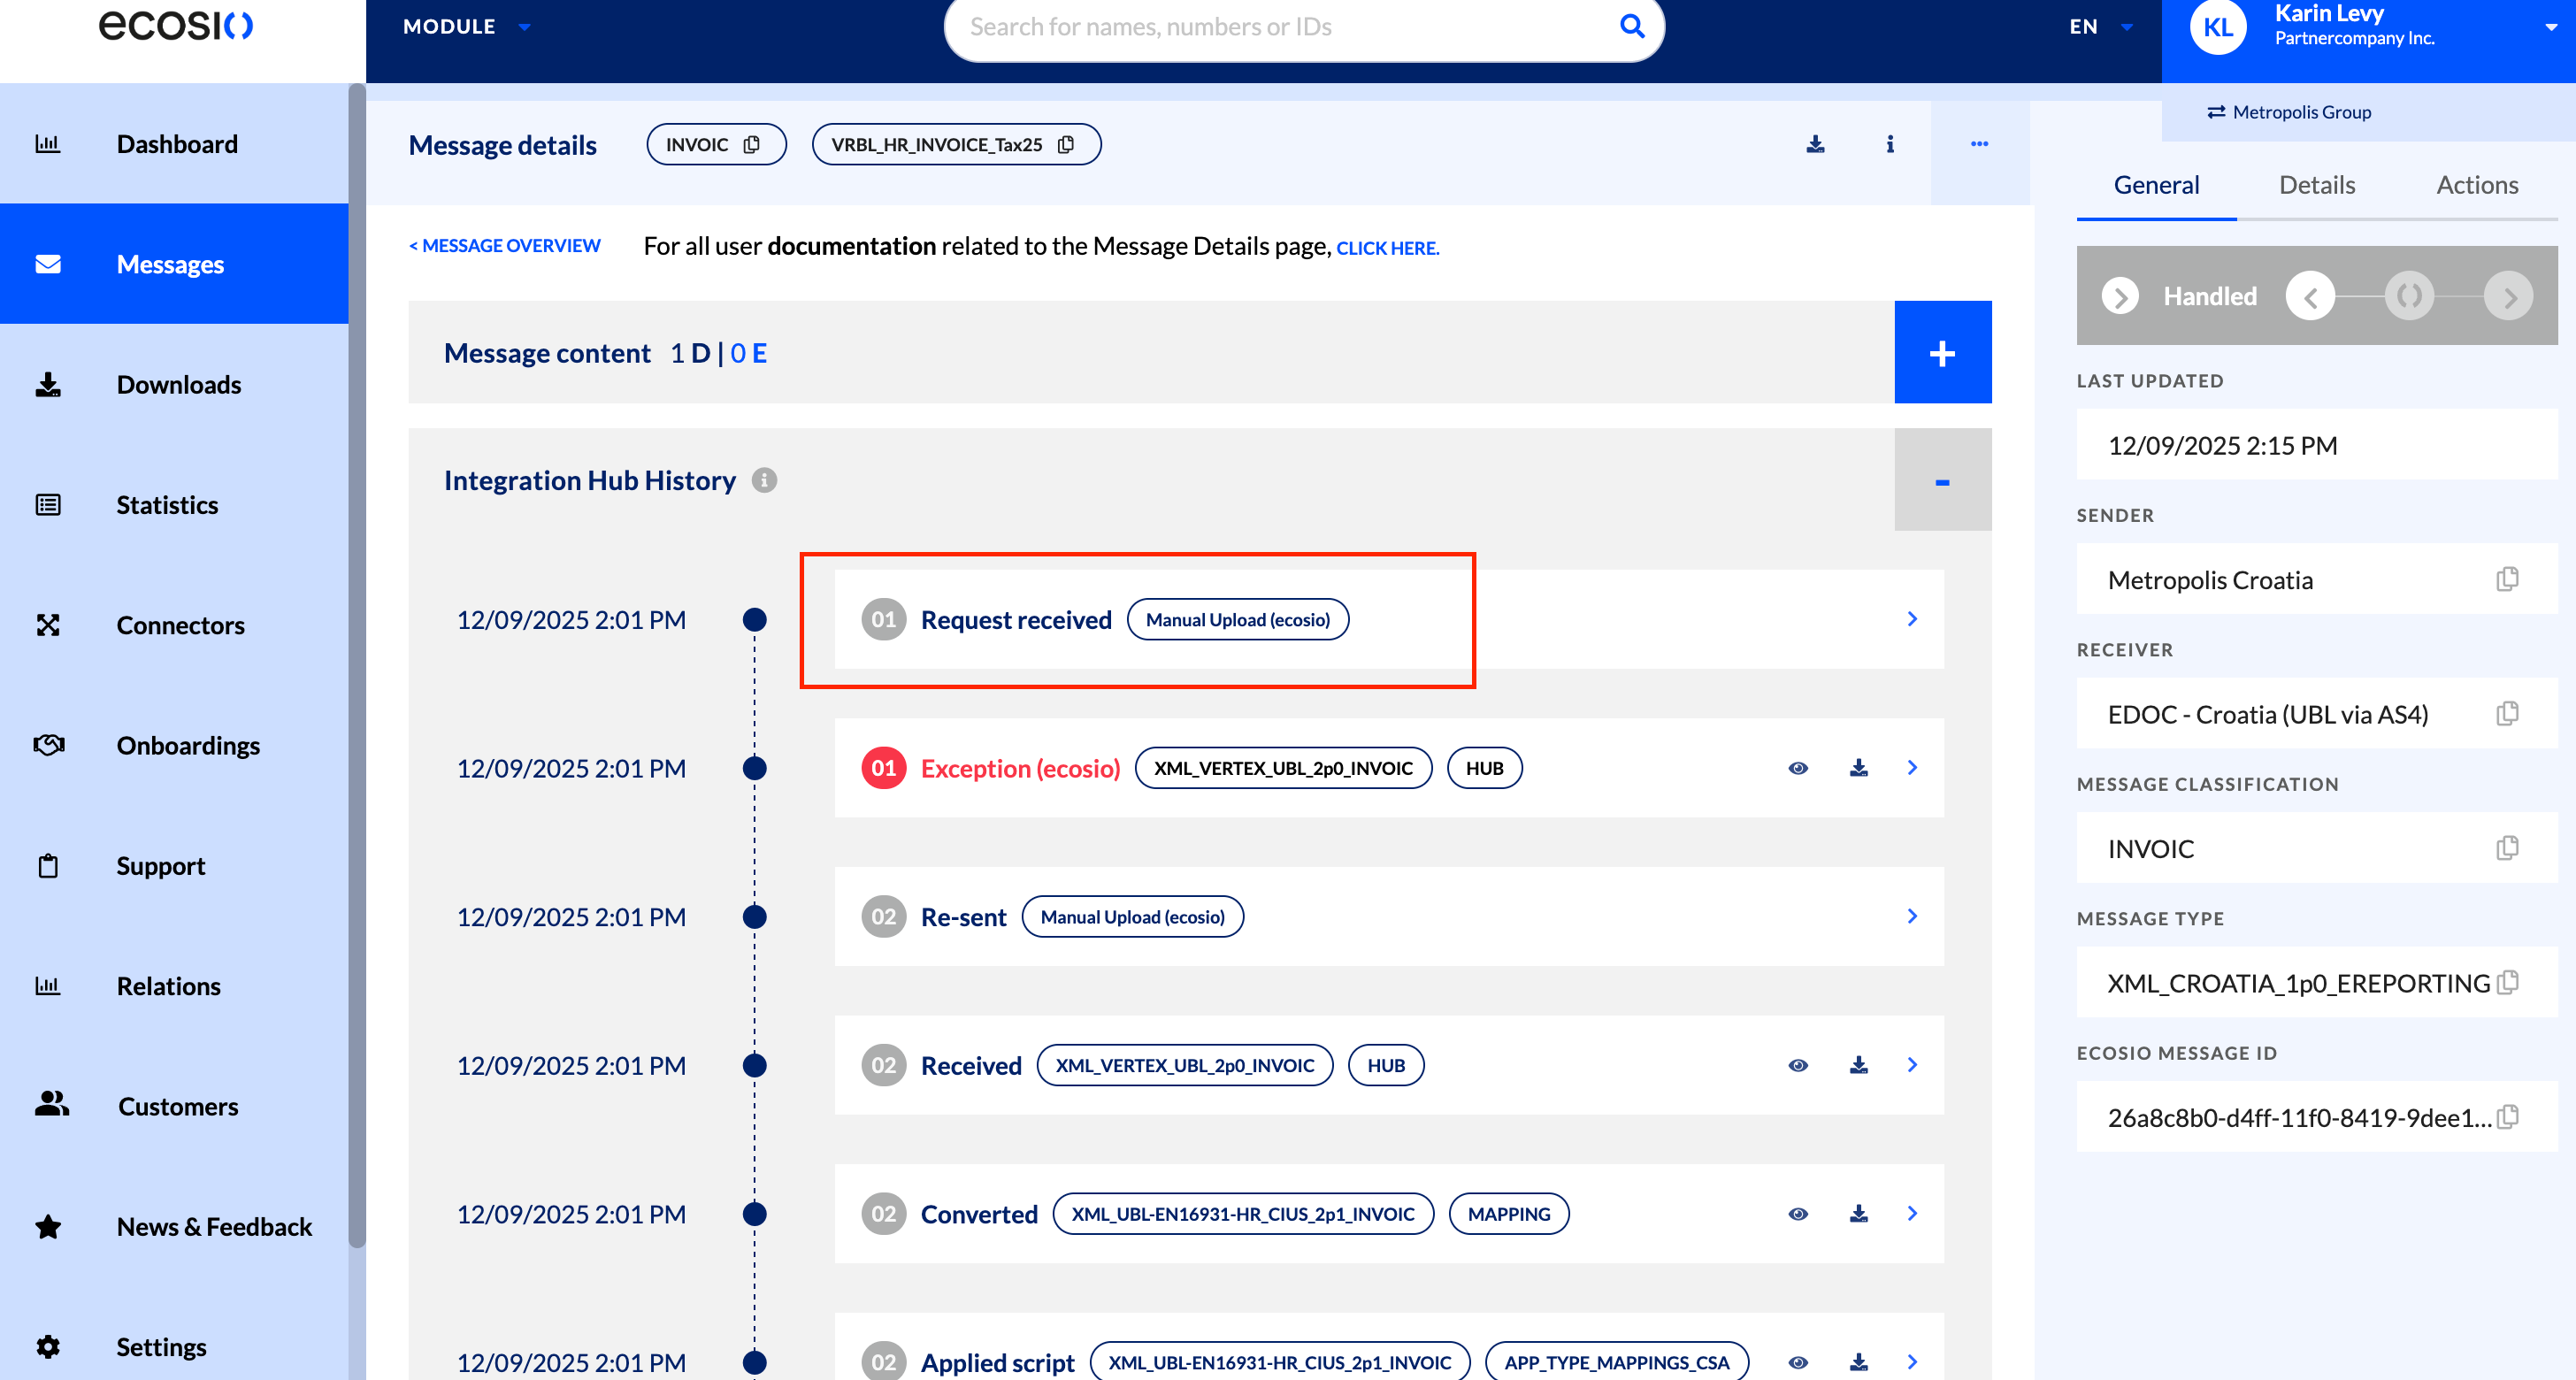Expand the Message content section with plus
The height and width of the screenshot is (1380, 2576).
click(1942, 353)
